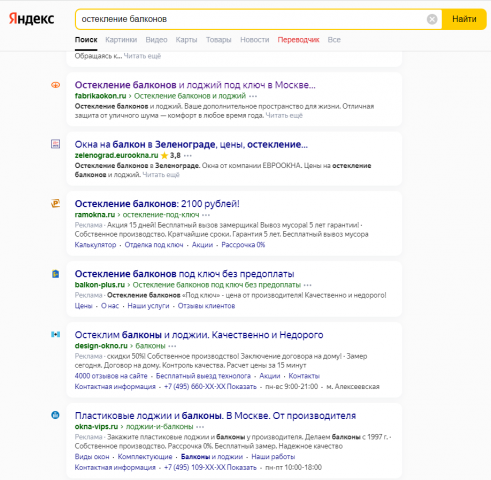Open the Комплектующие sitelink
This screenshot has width=491, height=480.
click(145, 457)
